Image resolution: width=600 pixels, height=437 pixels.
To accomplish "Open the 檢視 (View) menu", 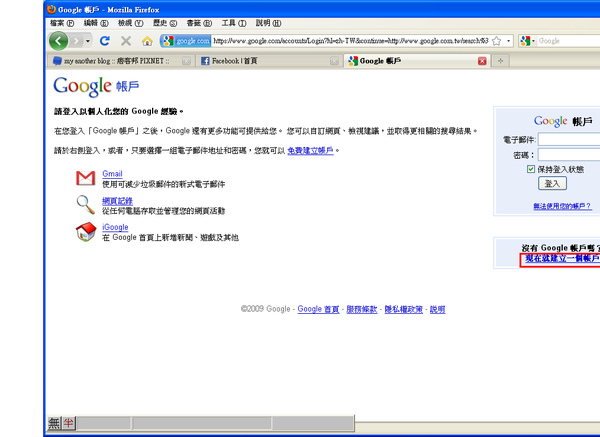I will pos(130,23).
